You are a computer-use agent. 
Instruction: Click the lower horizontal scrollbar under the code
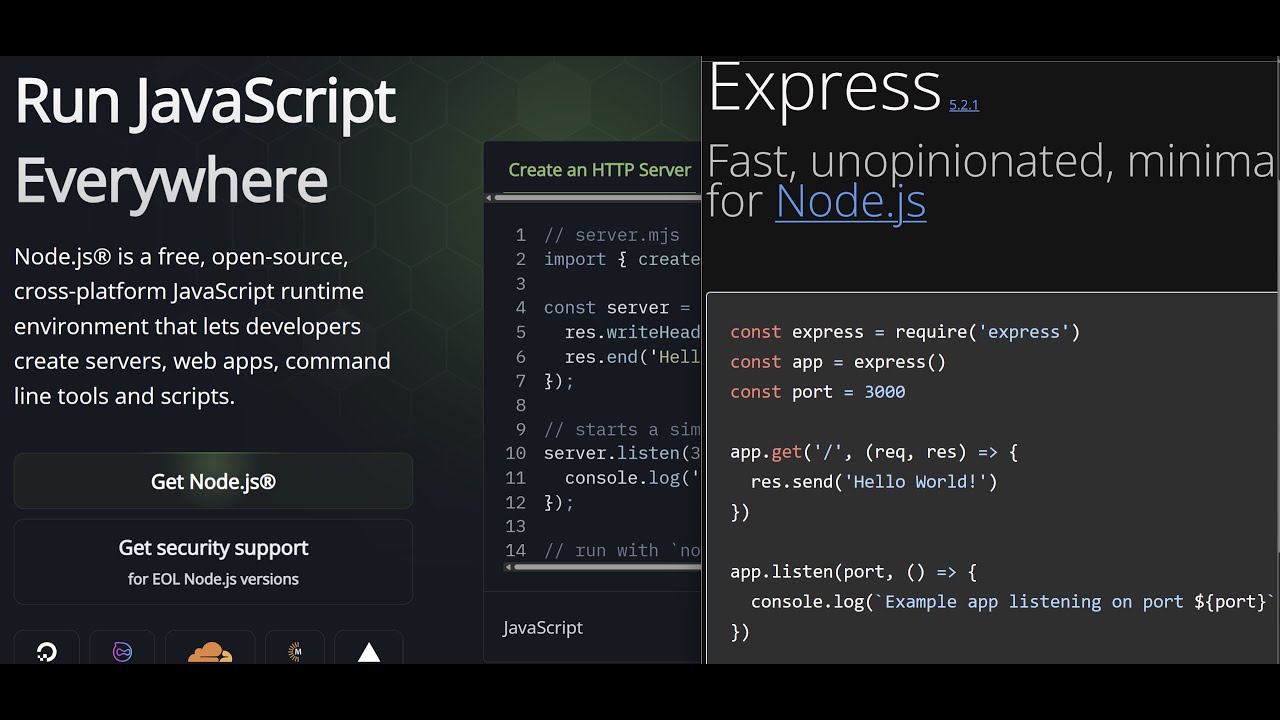609,567
